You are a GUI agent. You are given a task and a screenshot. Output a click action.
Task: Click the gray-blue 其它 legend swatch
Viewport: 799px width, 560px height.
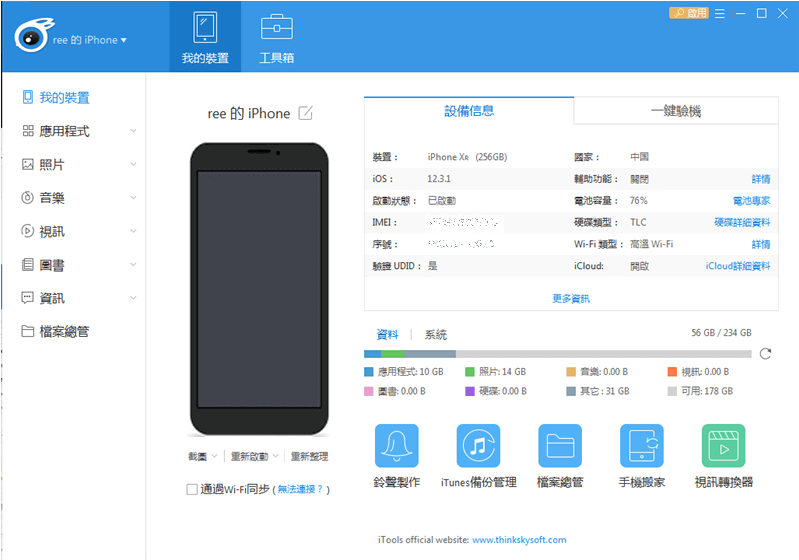pyautogui.click(x=571, y=391)
